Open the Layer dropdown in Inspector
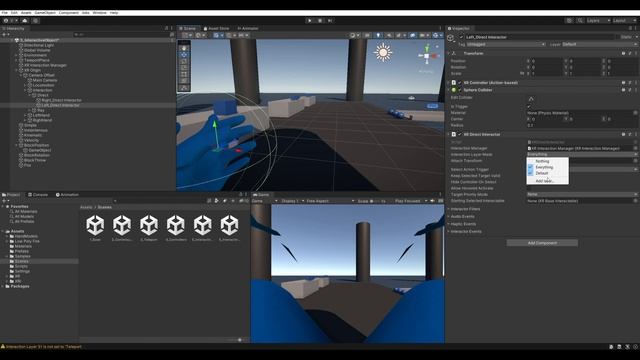 [600, 44]
